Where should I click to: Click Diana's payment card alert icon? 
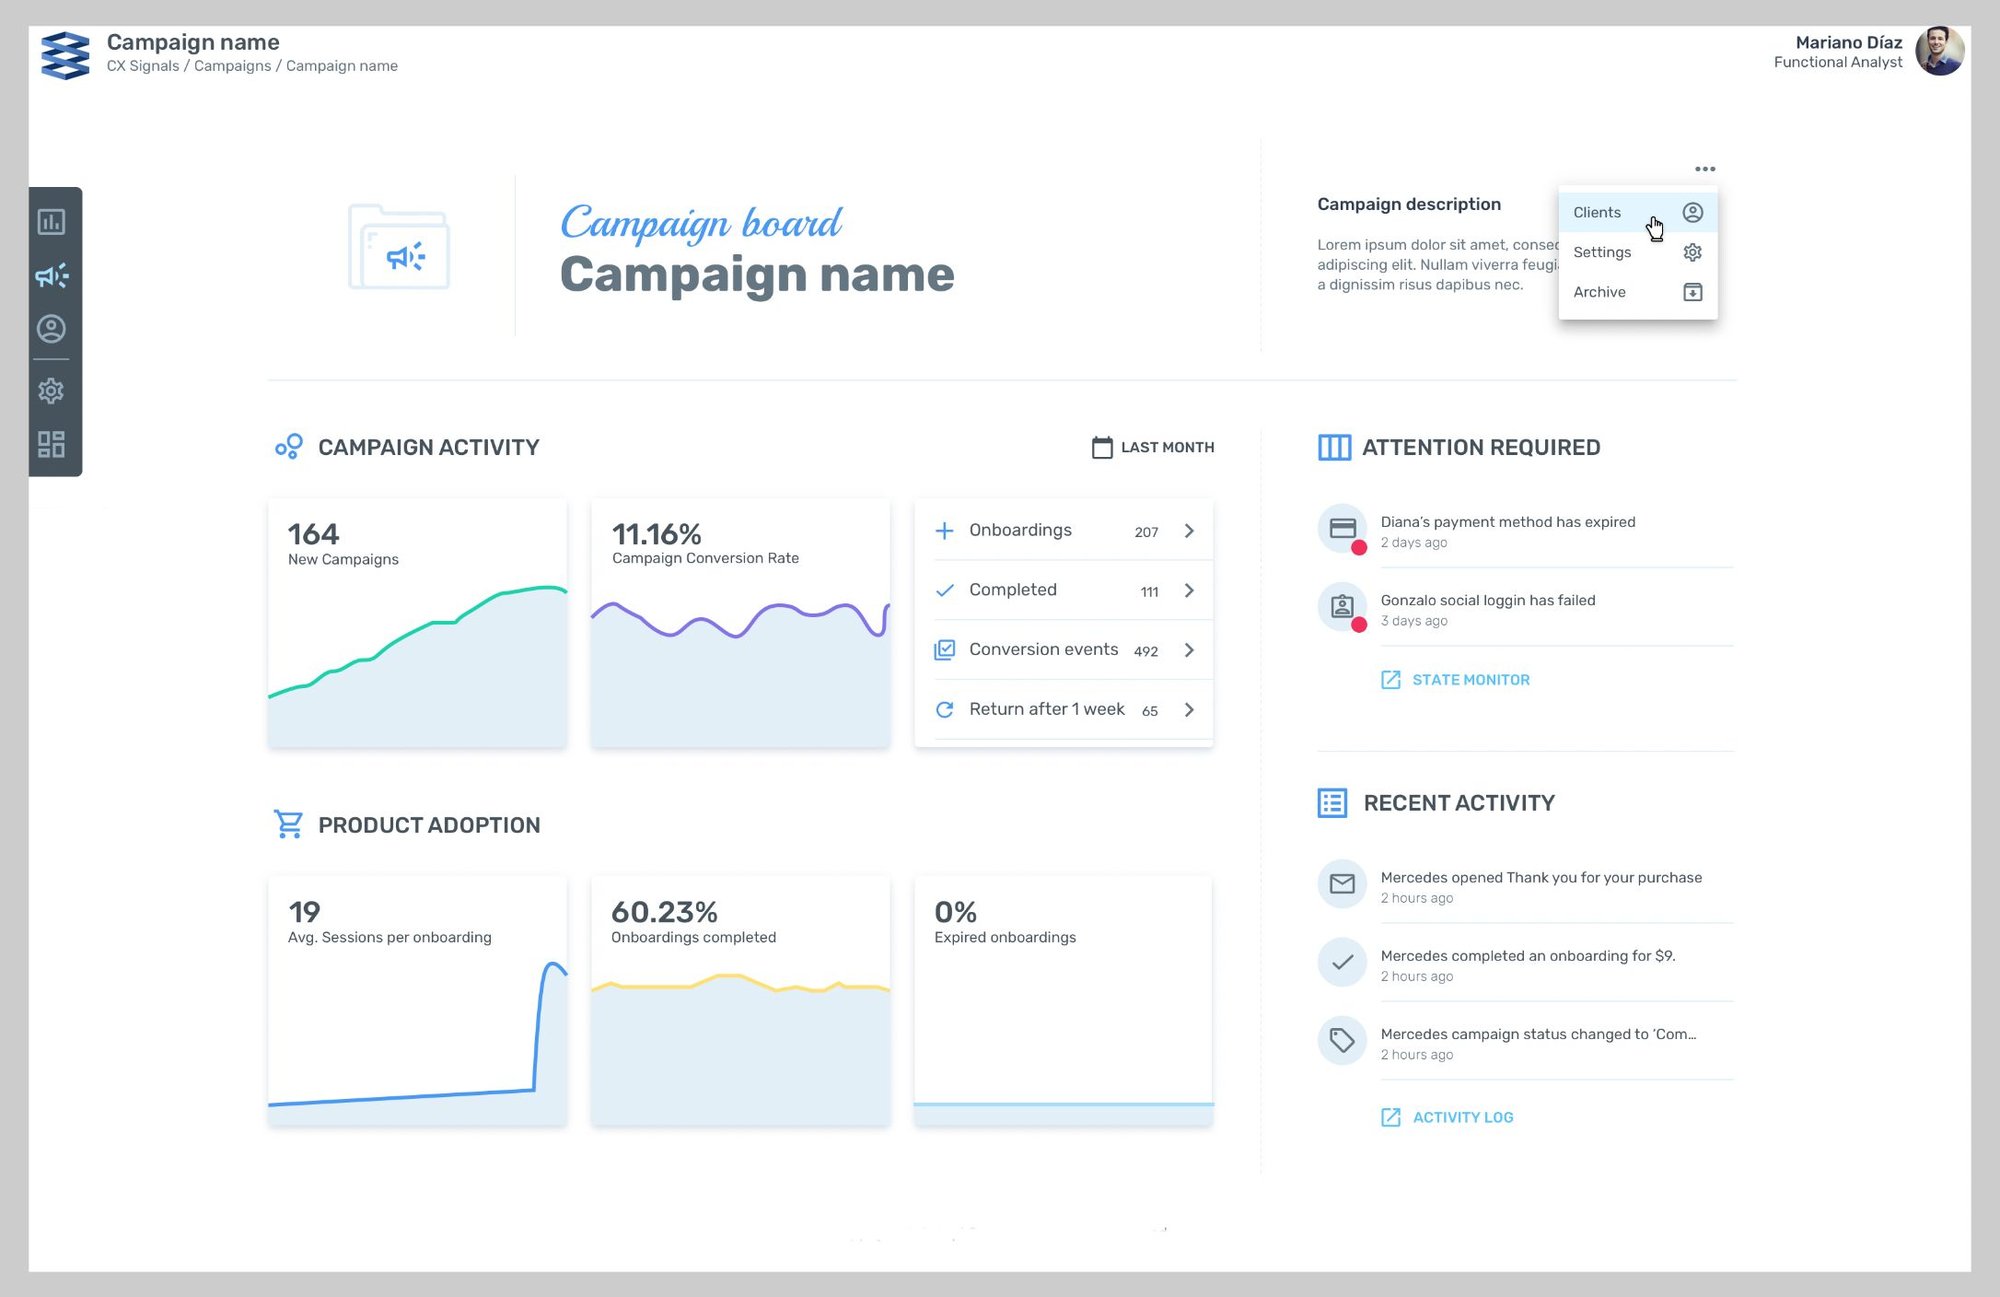point(1342,529)
